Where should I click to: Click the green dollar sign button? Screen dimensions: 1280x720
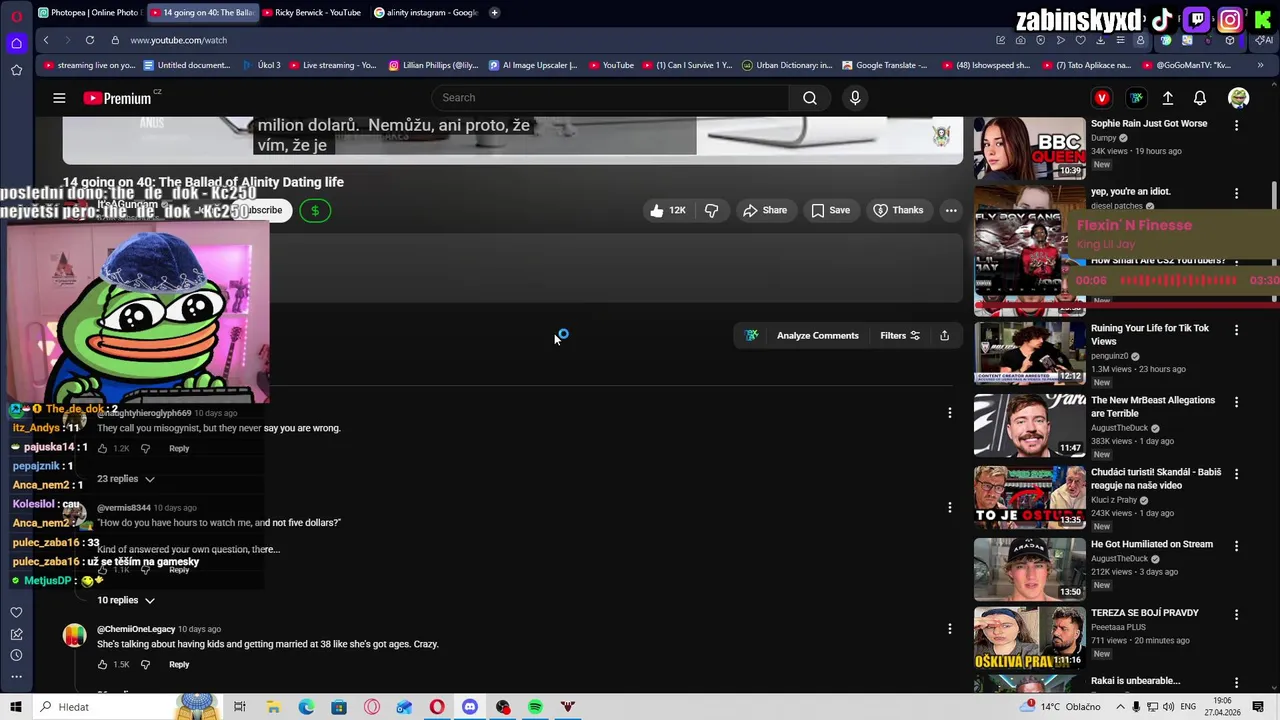pyautogui.click(x=315, y=210)
